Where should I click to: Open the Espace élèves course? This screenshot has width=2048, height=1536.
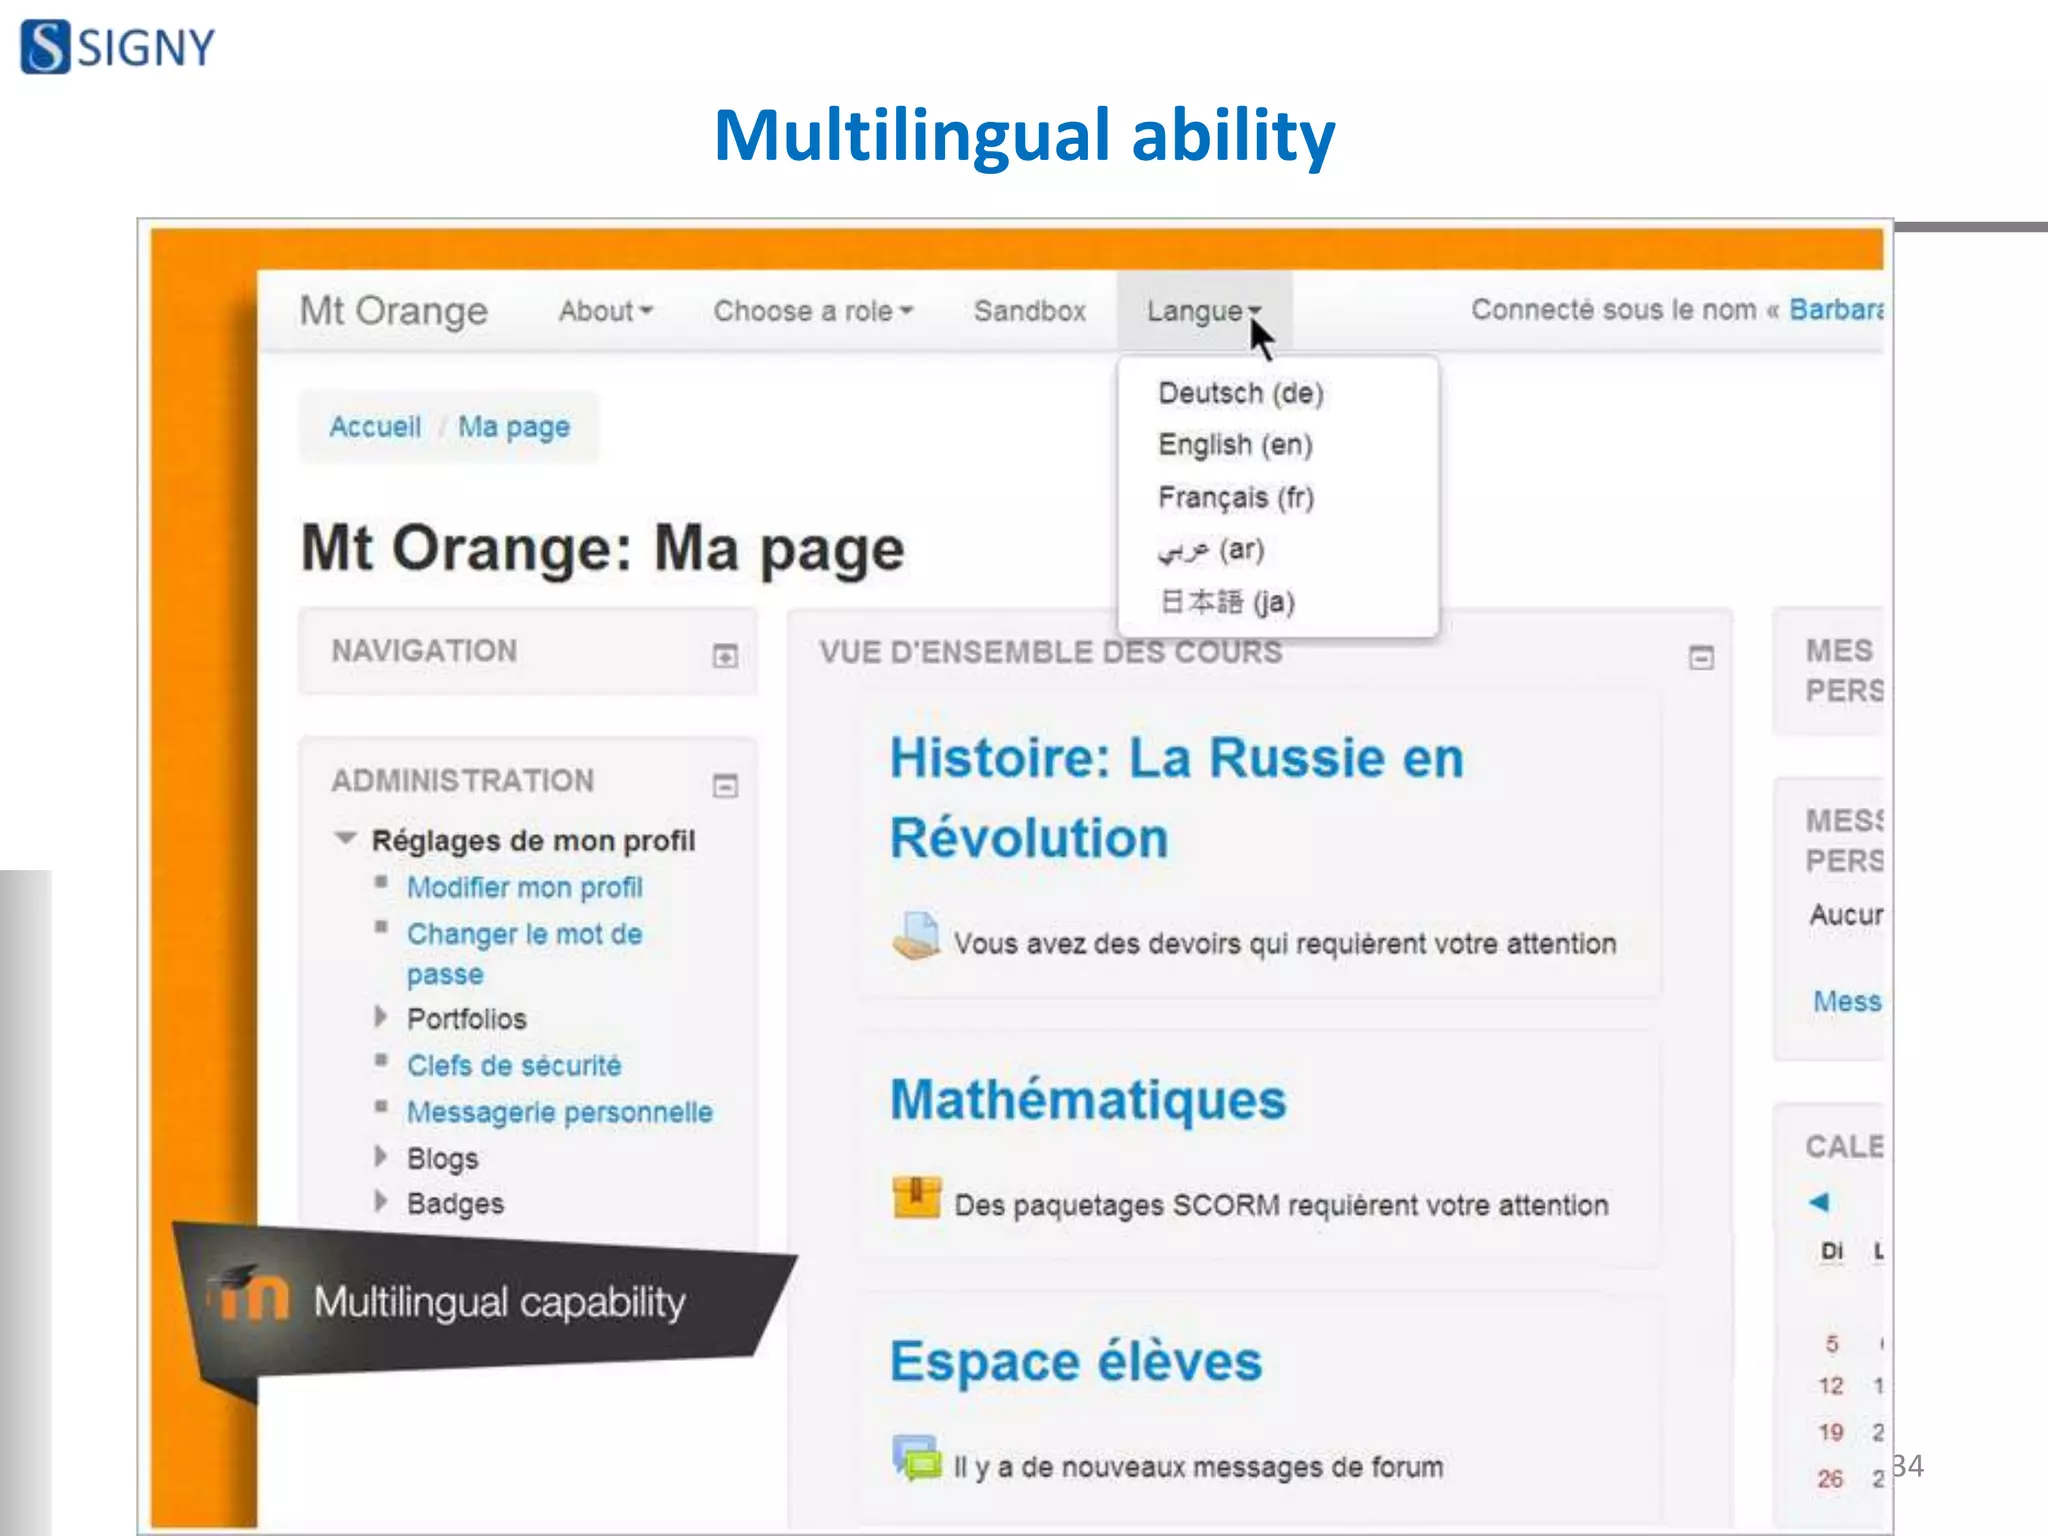coord(1076,1361)
